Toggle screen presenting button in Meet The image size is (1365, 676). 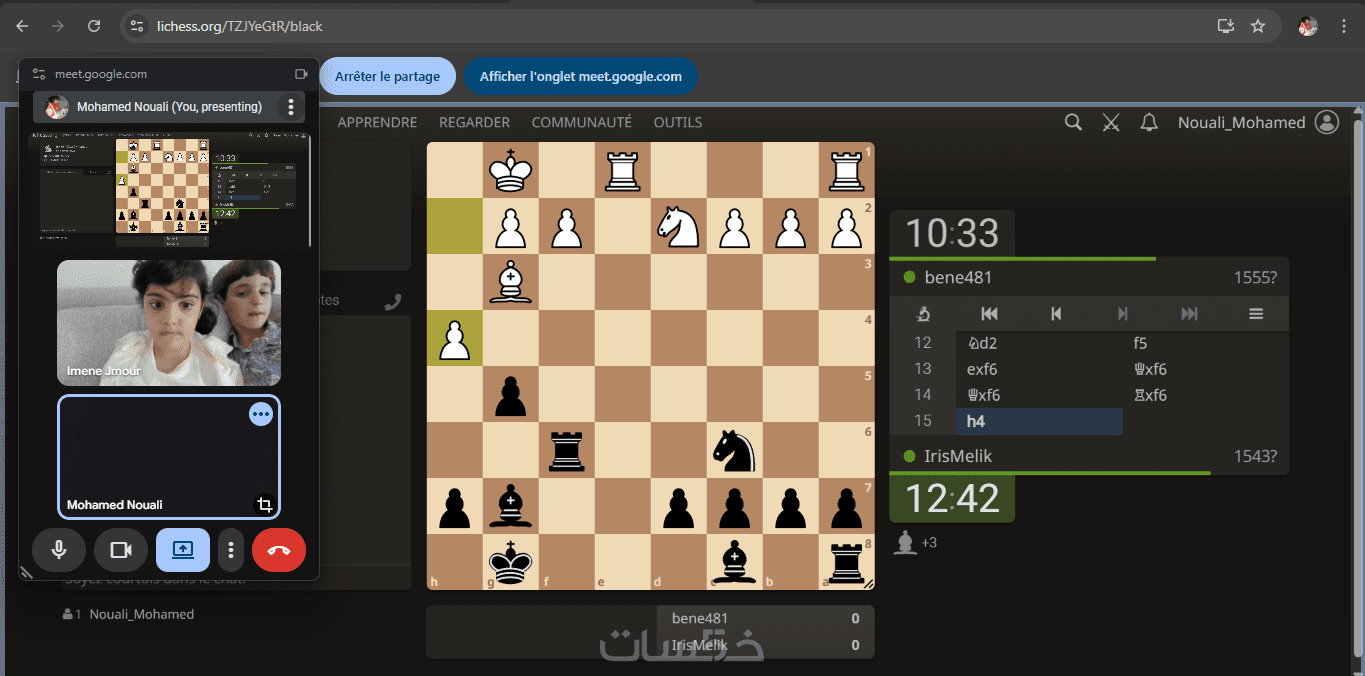pyautogui.click(x=183, y=550)
